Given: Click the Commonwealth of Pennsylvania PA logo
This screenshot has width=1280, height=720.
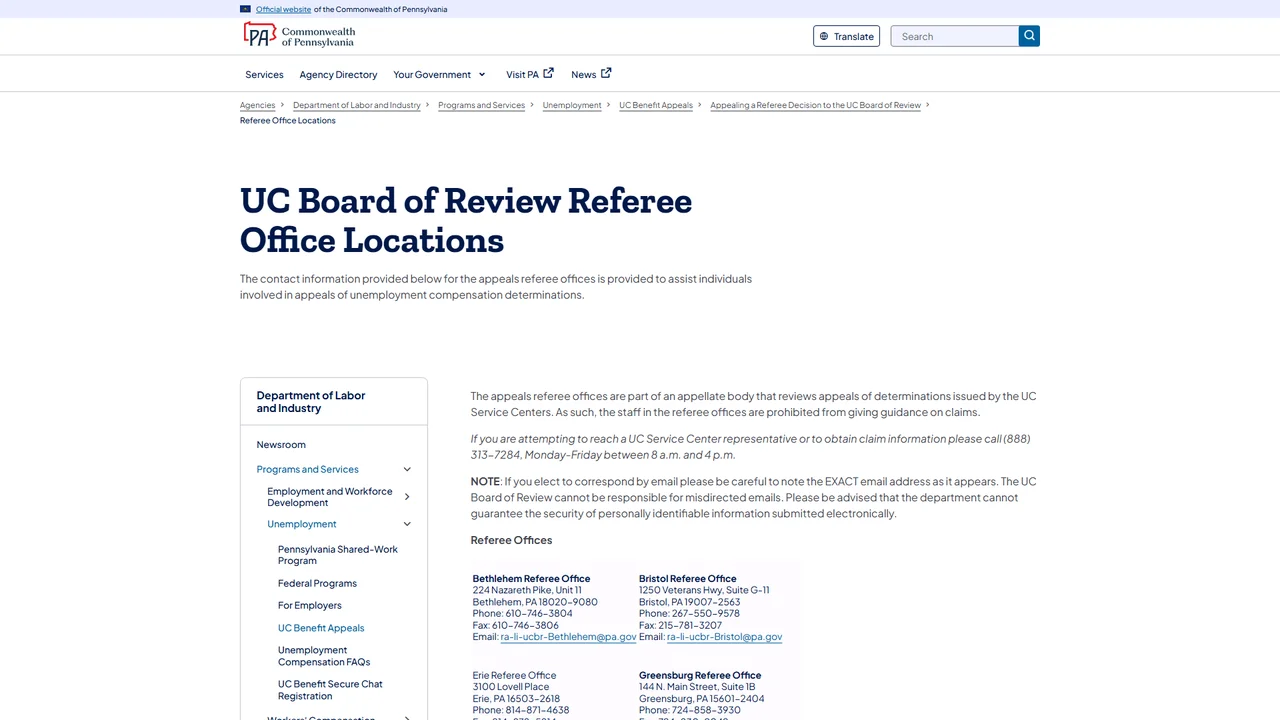Looking at the screenshot, I should [299, 35].
